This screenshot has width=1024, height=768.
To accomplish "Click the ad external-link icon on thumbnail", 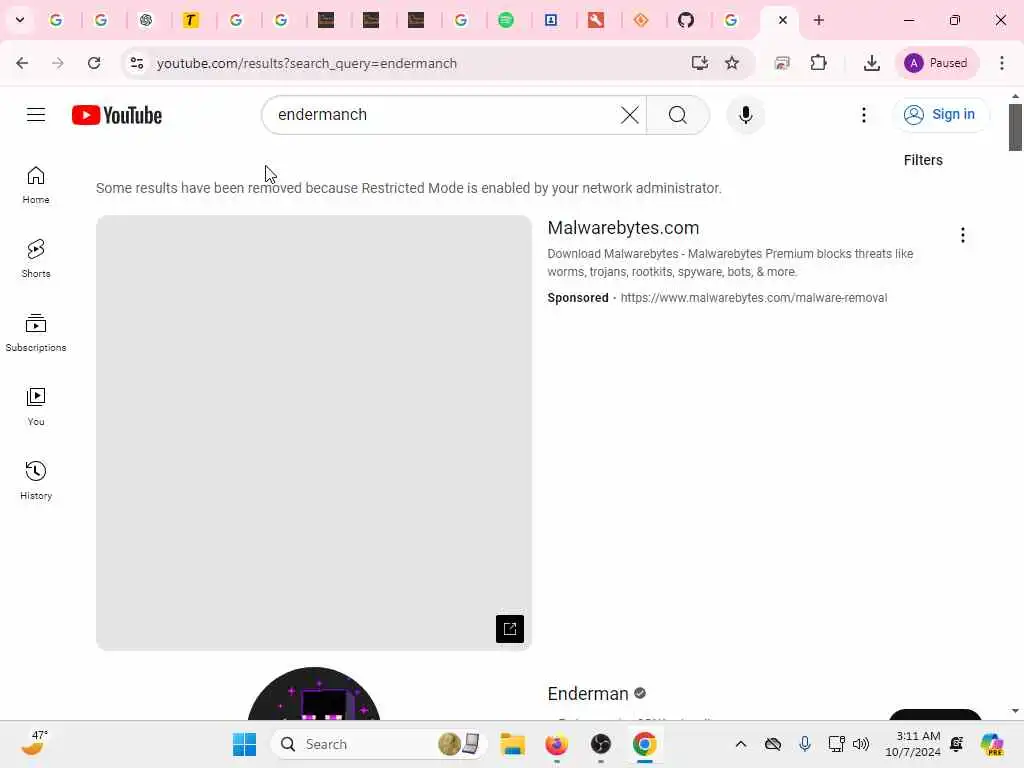I will pos(509,629).
